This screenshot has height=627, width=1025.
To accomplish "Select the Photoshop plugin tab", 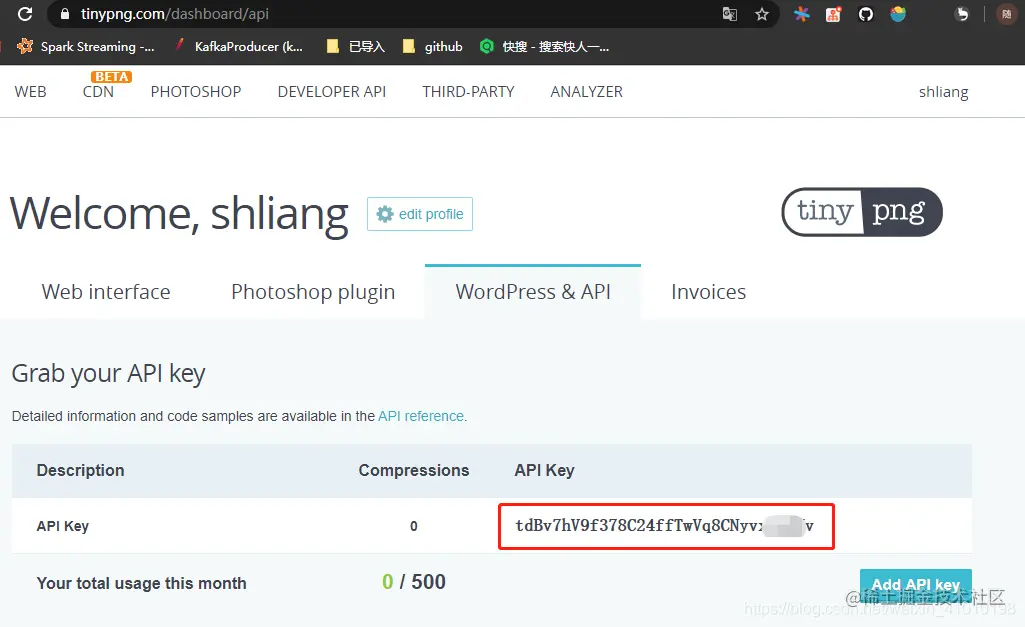I will pos(313,291).
